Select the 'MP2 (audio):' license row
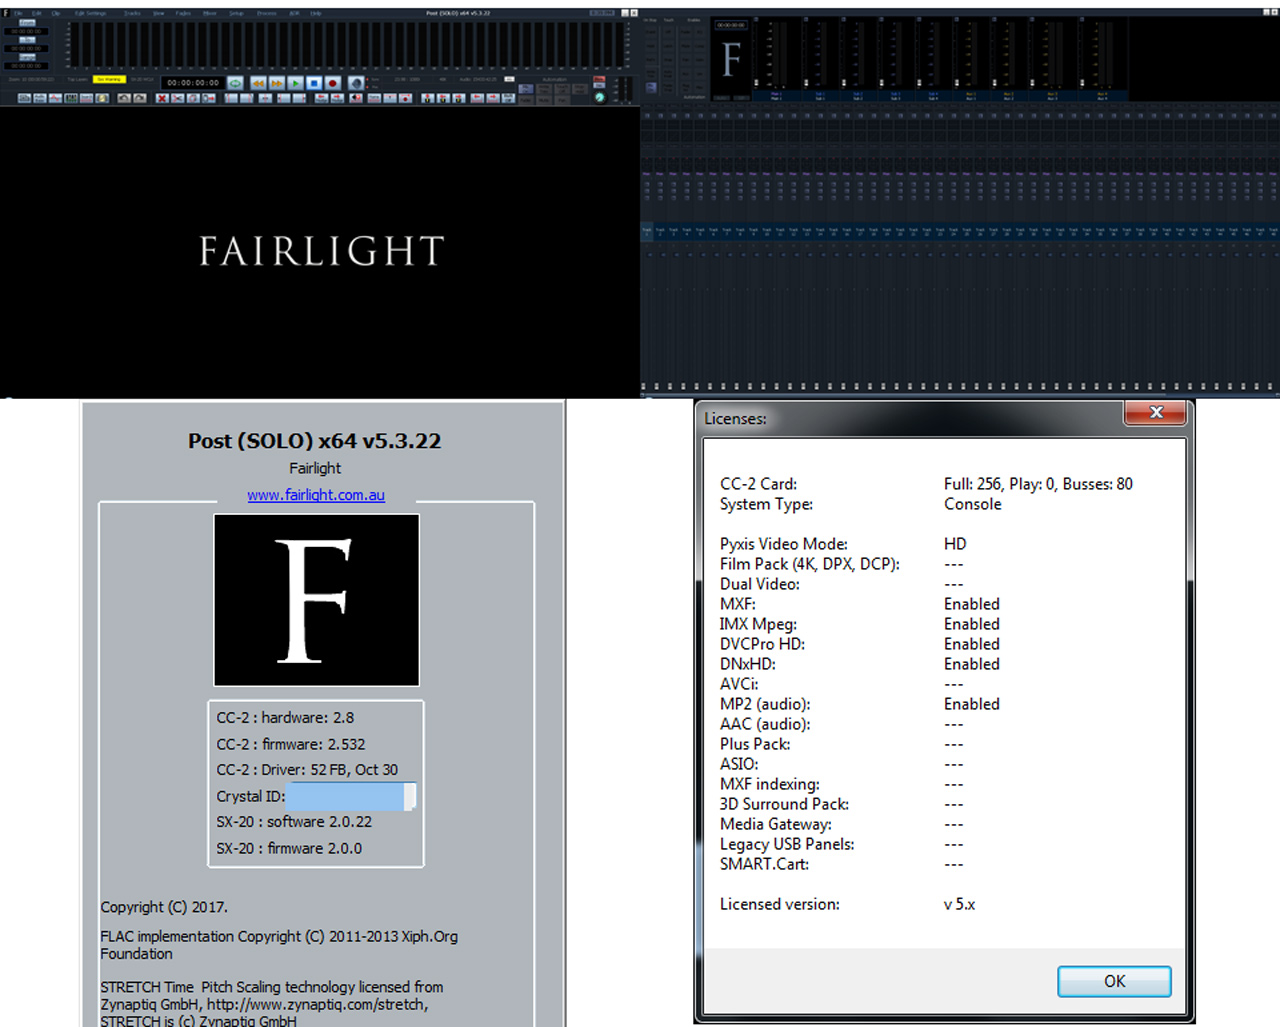The height and width of the screenshot is (1027, 1280). (860, 704)
